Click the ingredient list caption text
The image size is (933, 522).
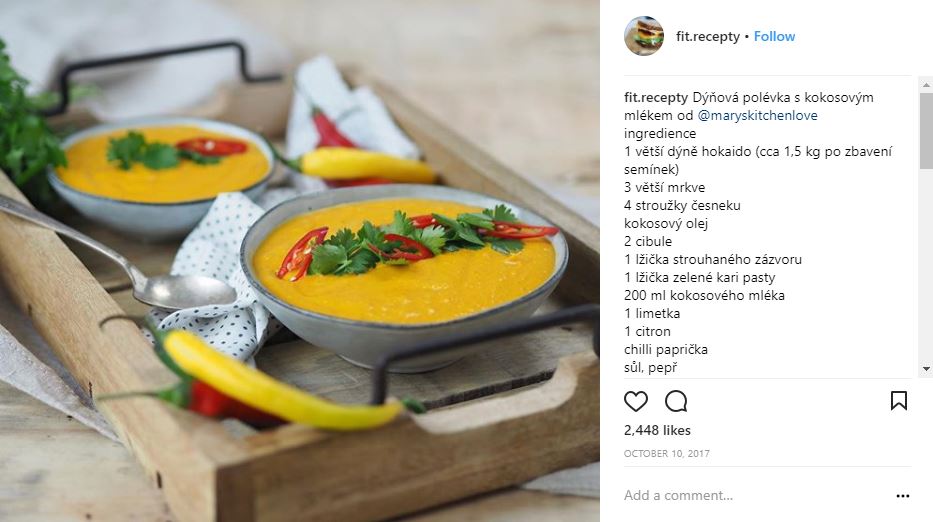tap(758, 251)
